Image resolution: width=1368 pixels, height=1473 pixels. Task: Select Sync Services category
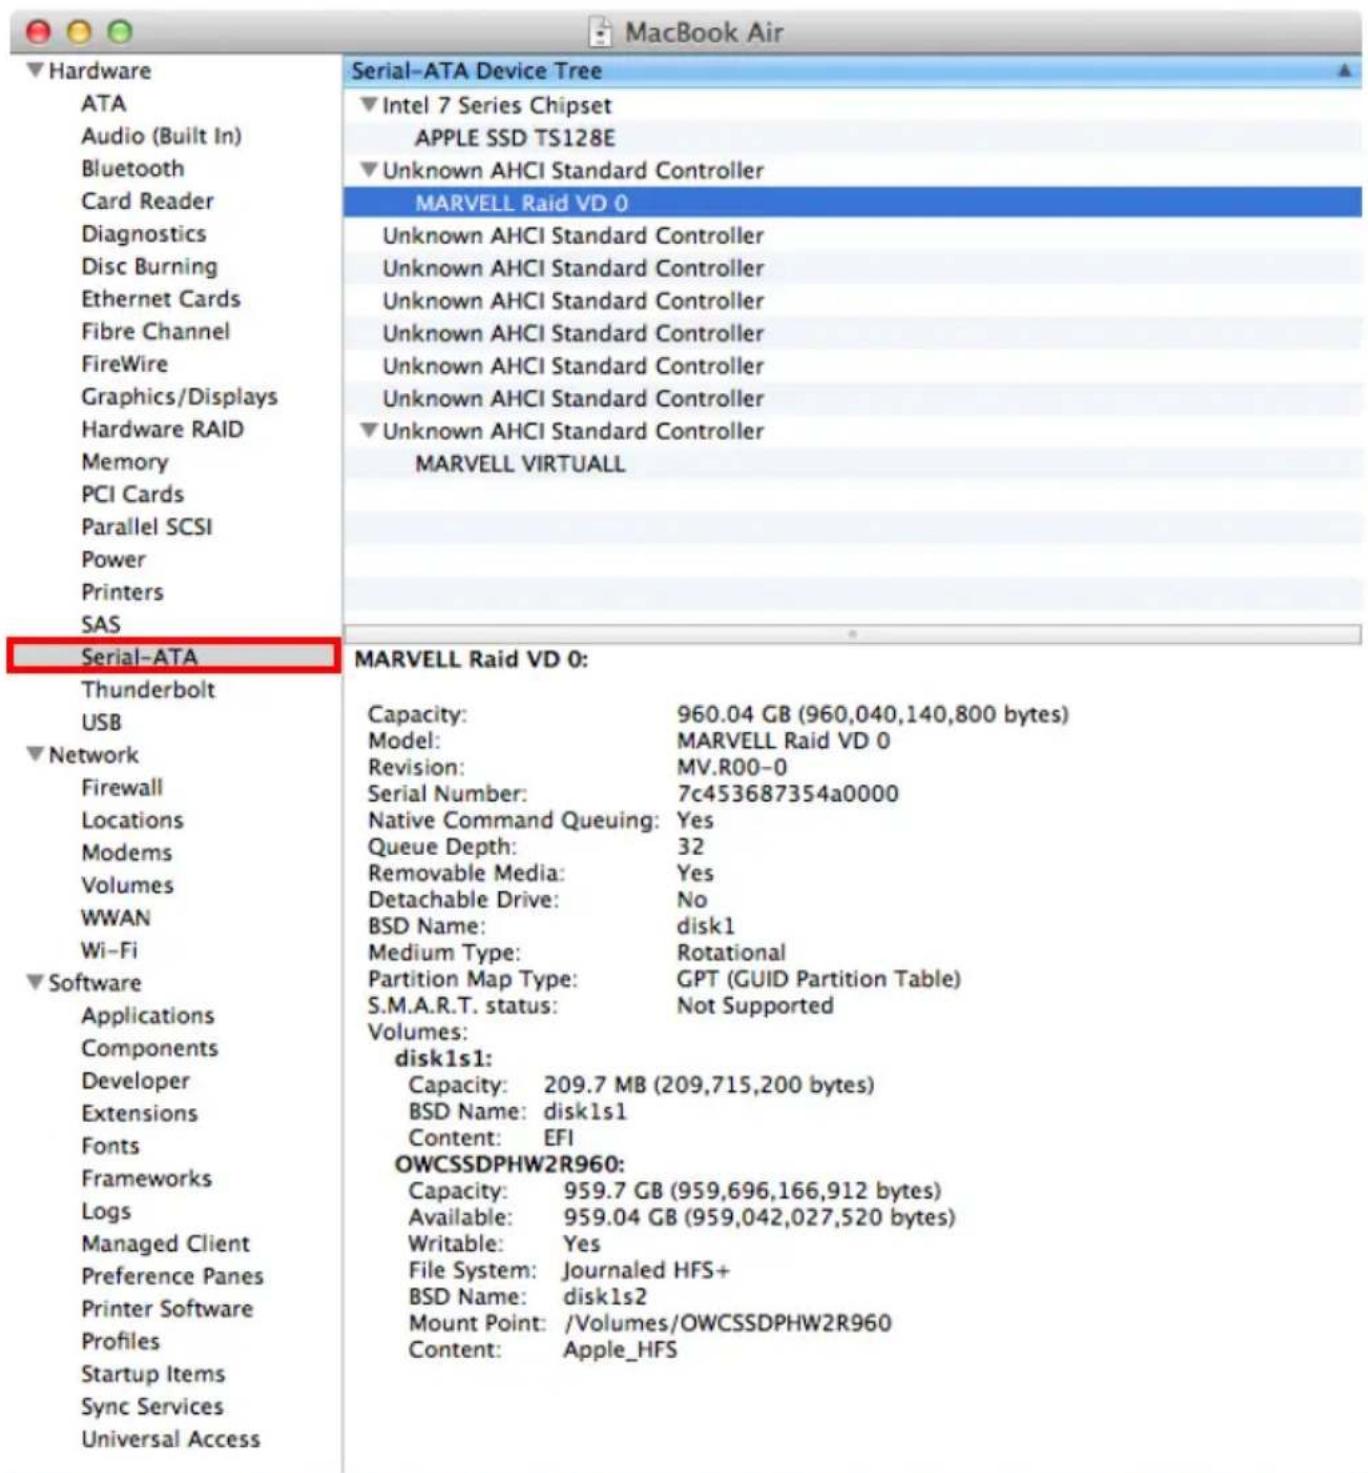pyautogui.click(x=153, y=1406)
